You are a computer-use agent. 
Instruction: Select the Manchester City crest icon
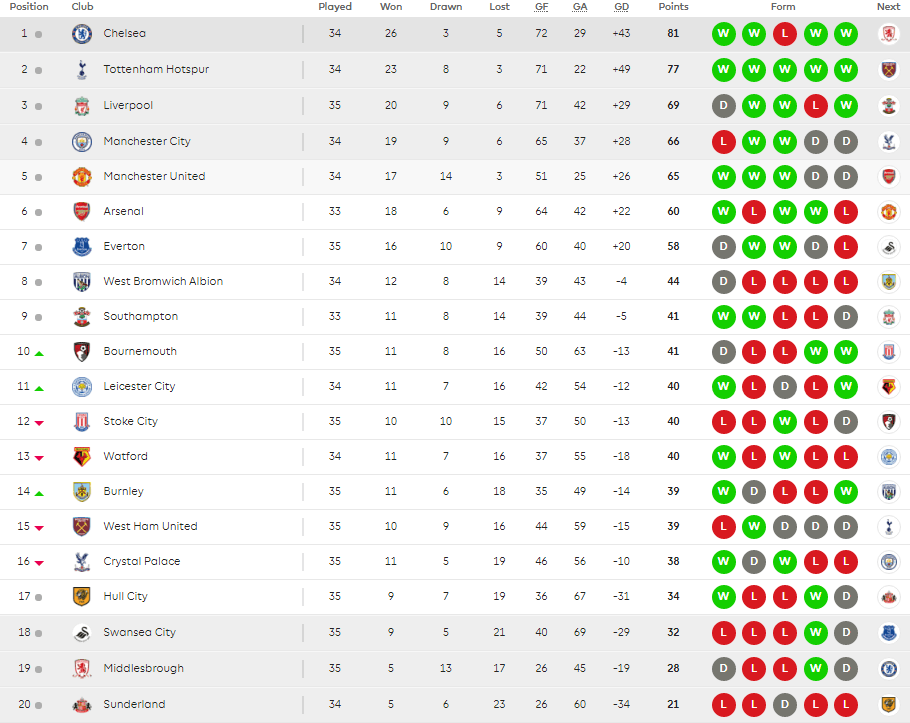82,142
